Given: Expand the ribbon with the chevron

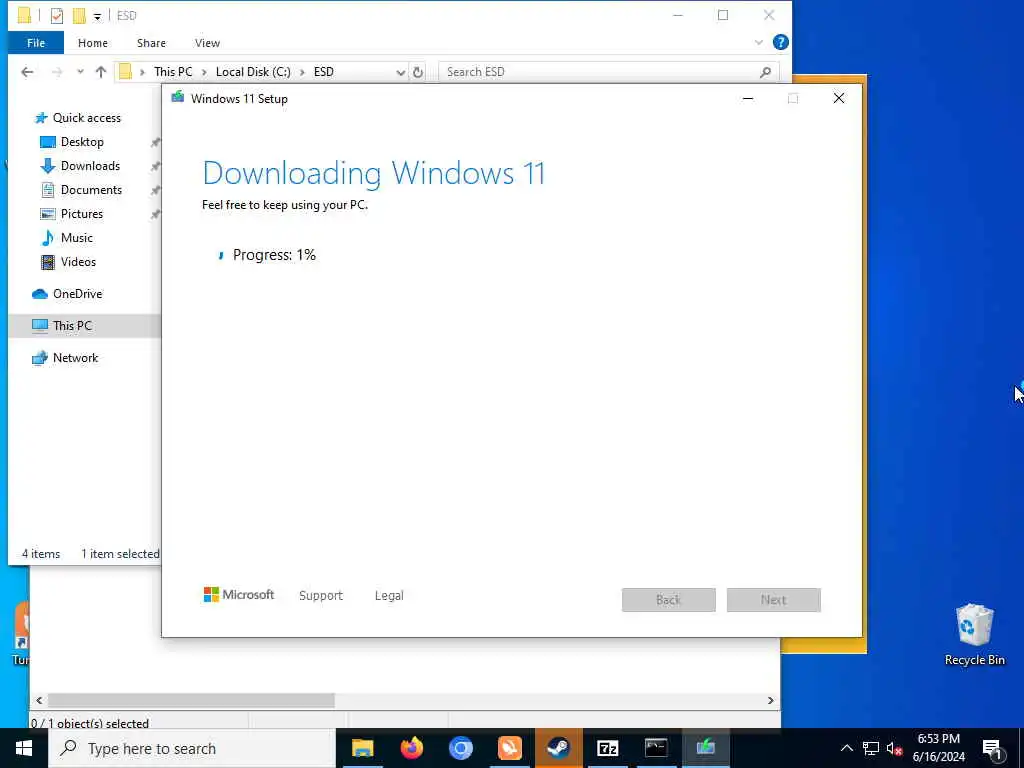Looking at the screenshot, I should [758, 42].
